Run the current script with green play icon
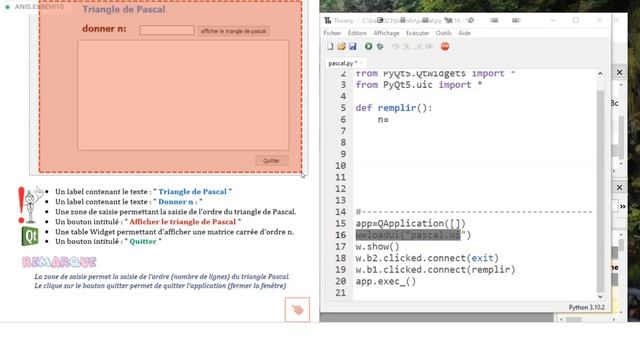 pyautogui.click(x=369, y=47)
